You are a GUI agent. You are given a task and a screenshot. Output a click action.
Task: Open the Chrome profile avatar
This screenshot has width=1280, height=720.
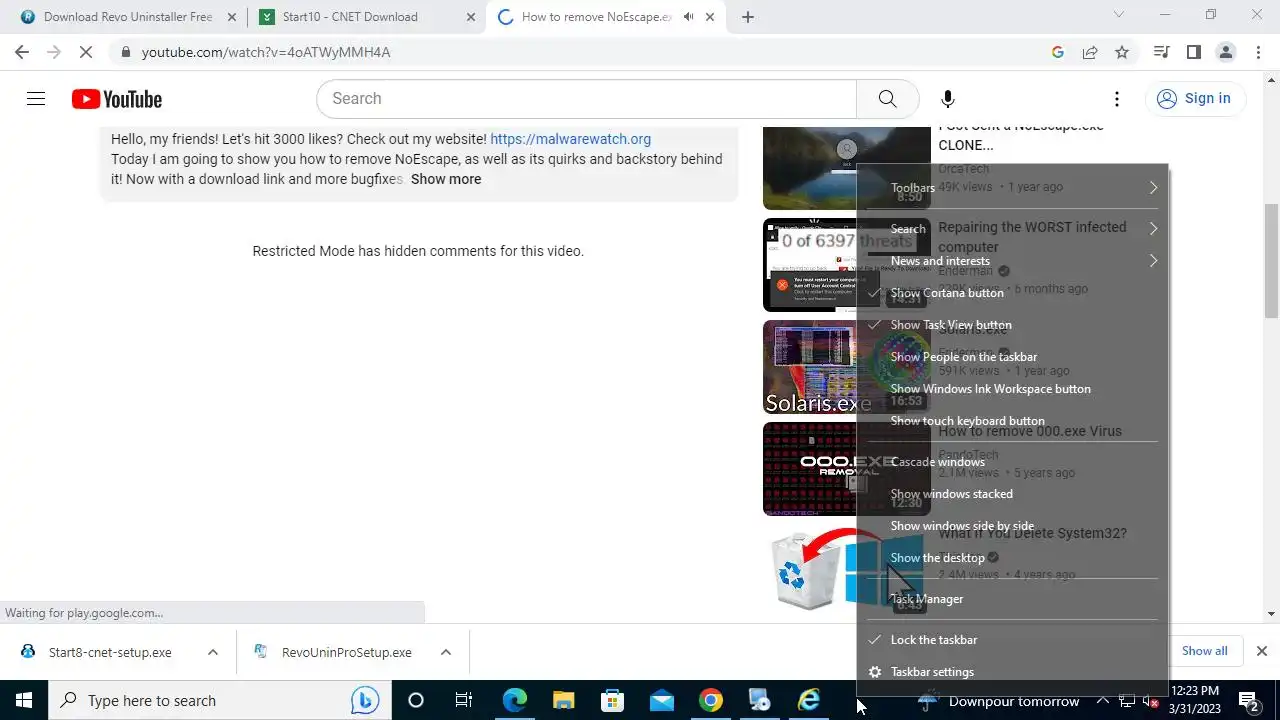[1226, 52]
